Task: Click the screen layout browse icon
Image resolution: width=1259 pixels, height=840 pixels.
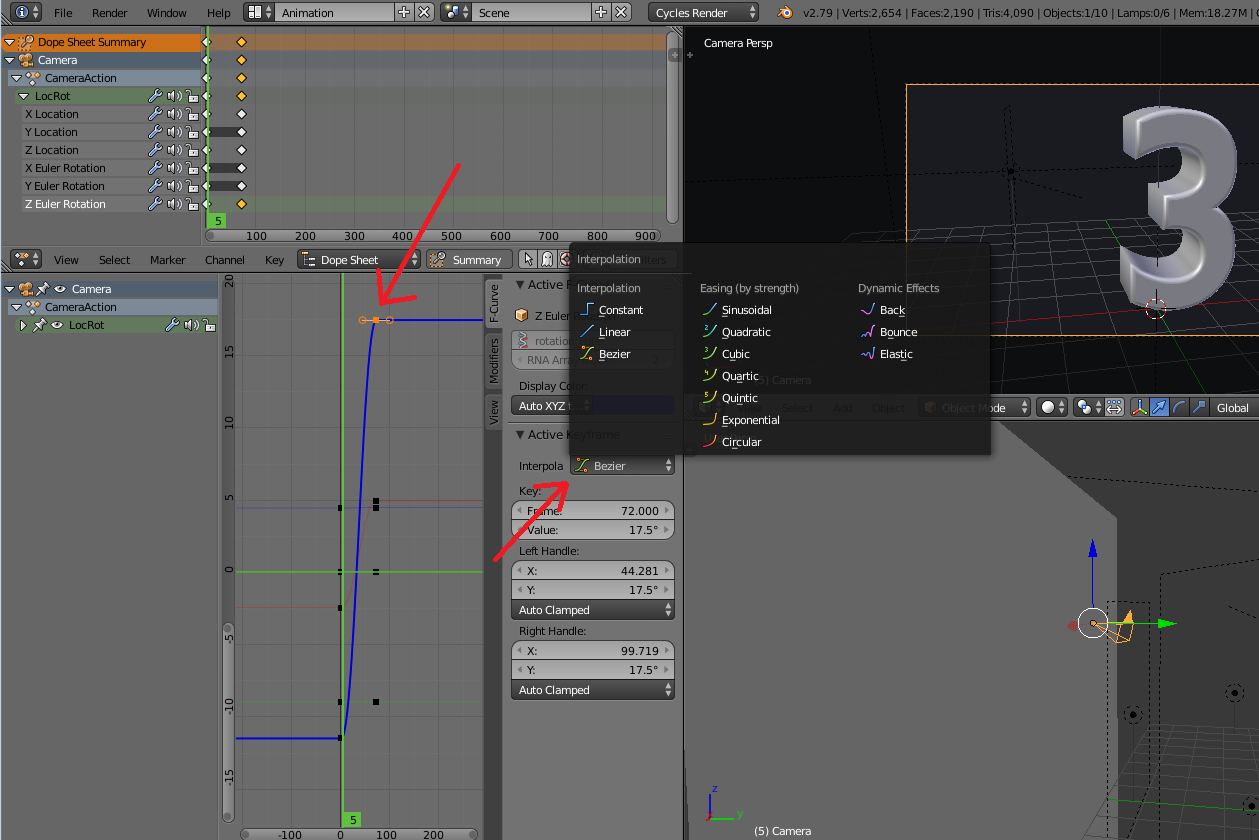Action: pos(258,13)
